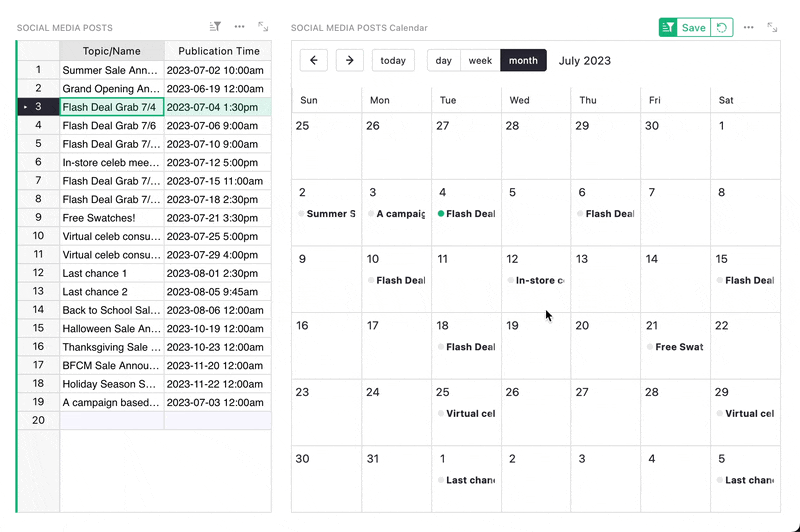Viewport: 800px width, 532px height.
Task: Save the calendar sort and filter settings
Action: (x=693, y=28)
